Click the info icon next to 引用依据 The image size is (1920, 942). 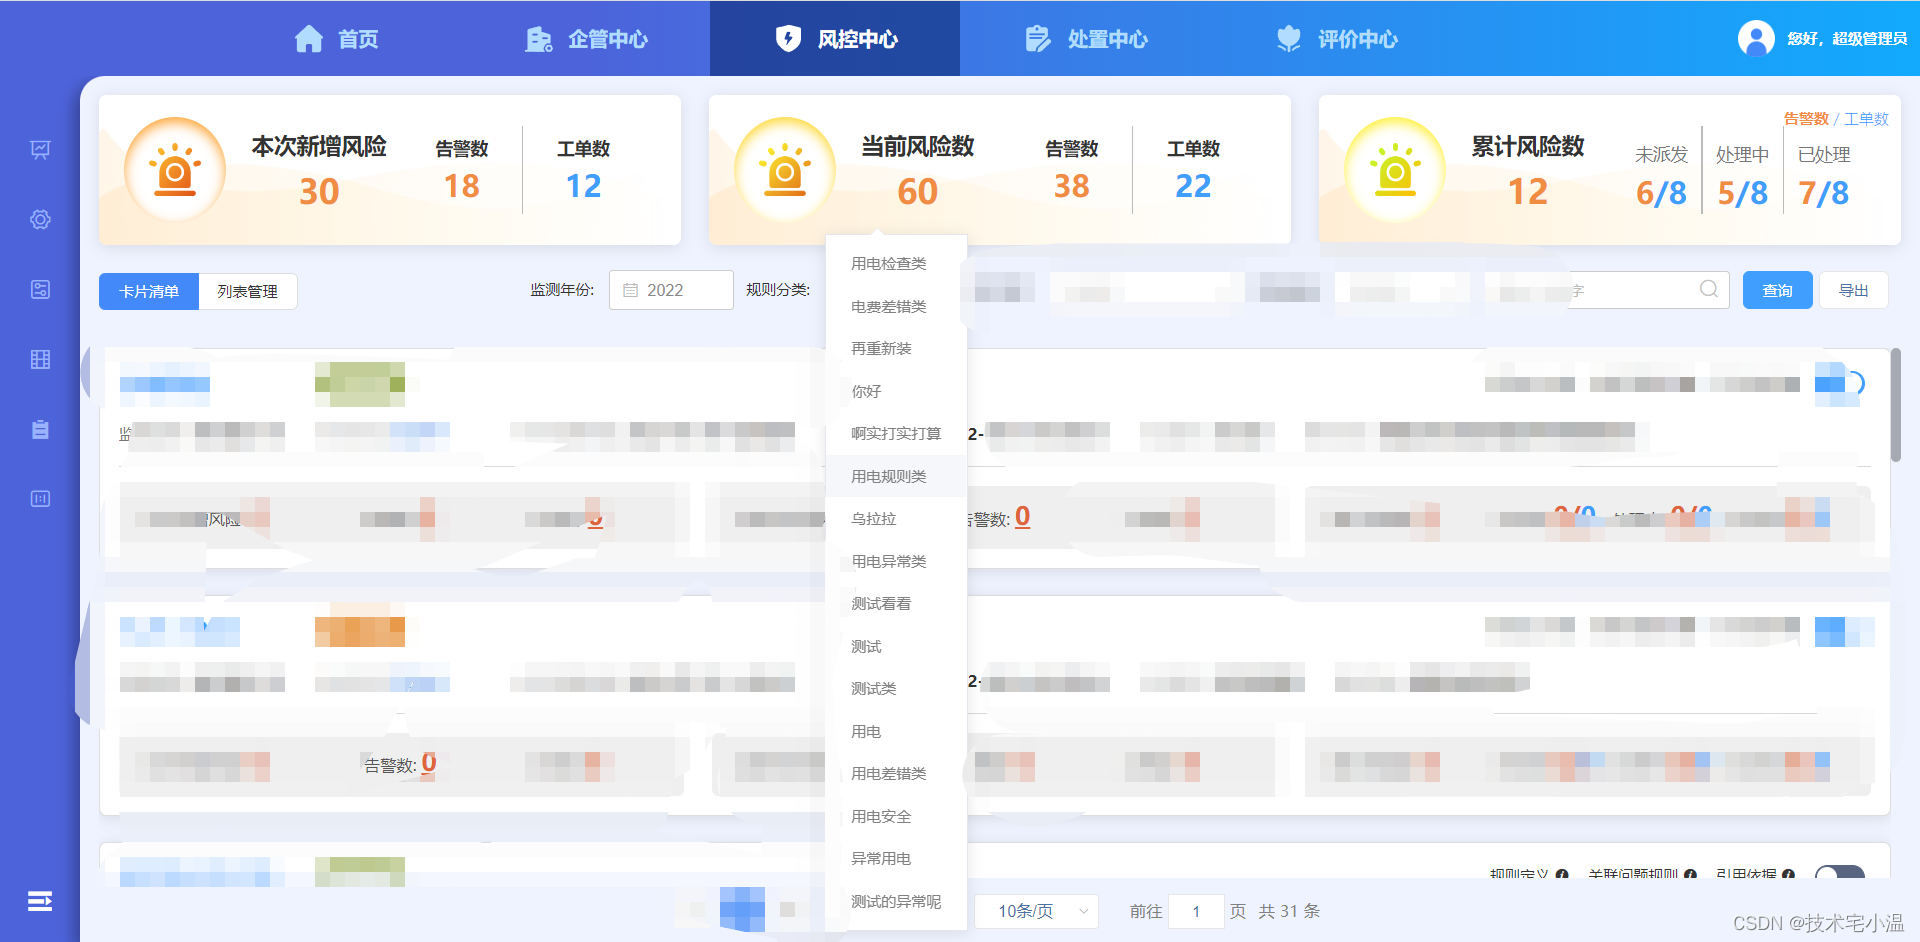[1788, 874]
